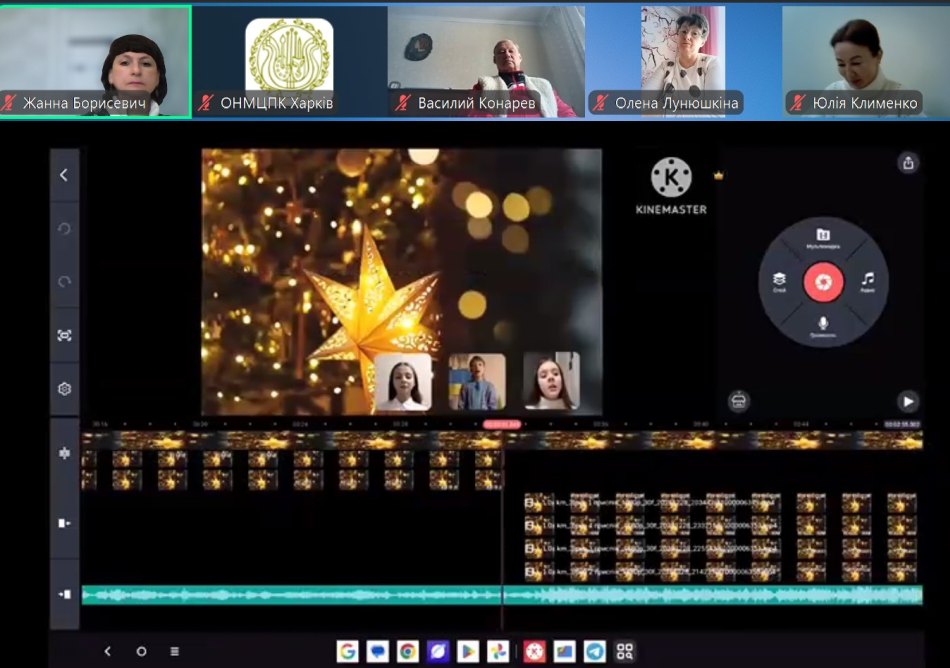Tap the red camera capture button

pyautogui.click(x=823, y=282)
